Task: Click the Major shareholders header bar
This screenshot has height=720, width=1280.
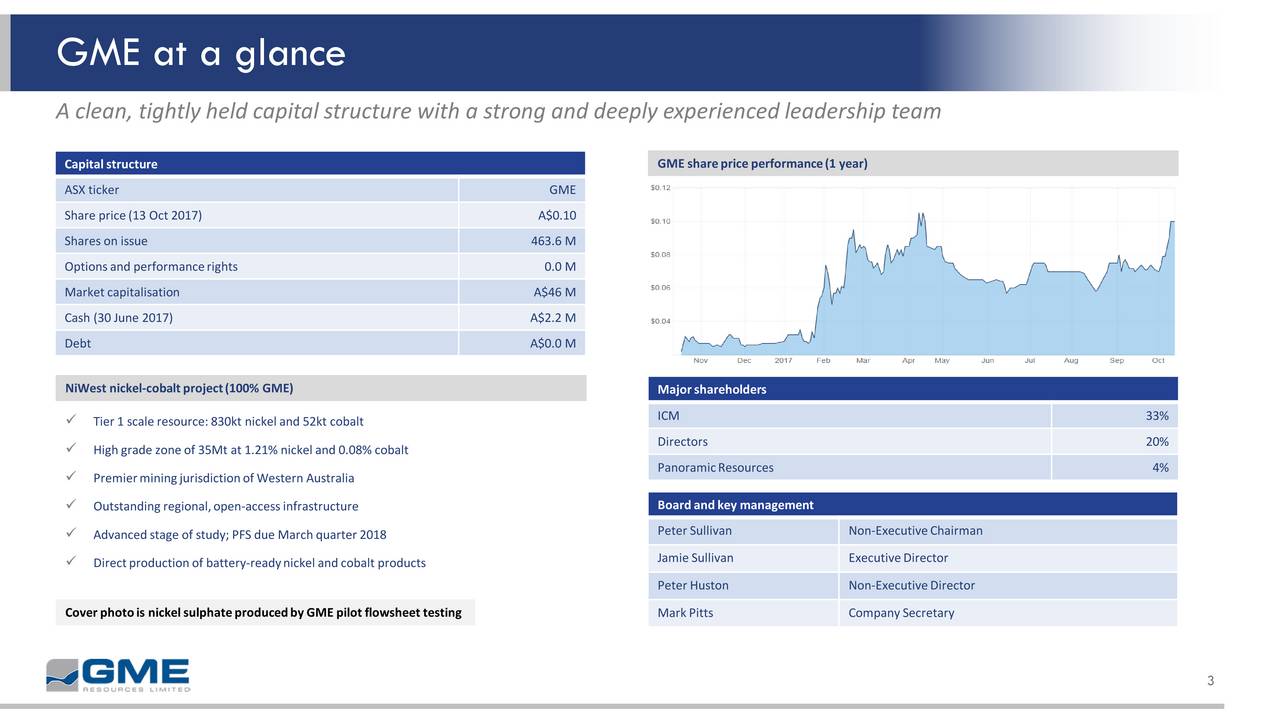Action: tap(912, 389)
